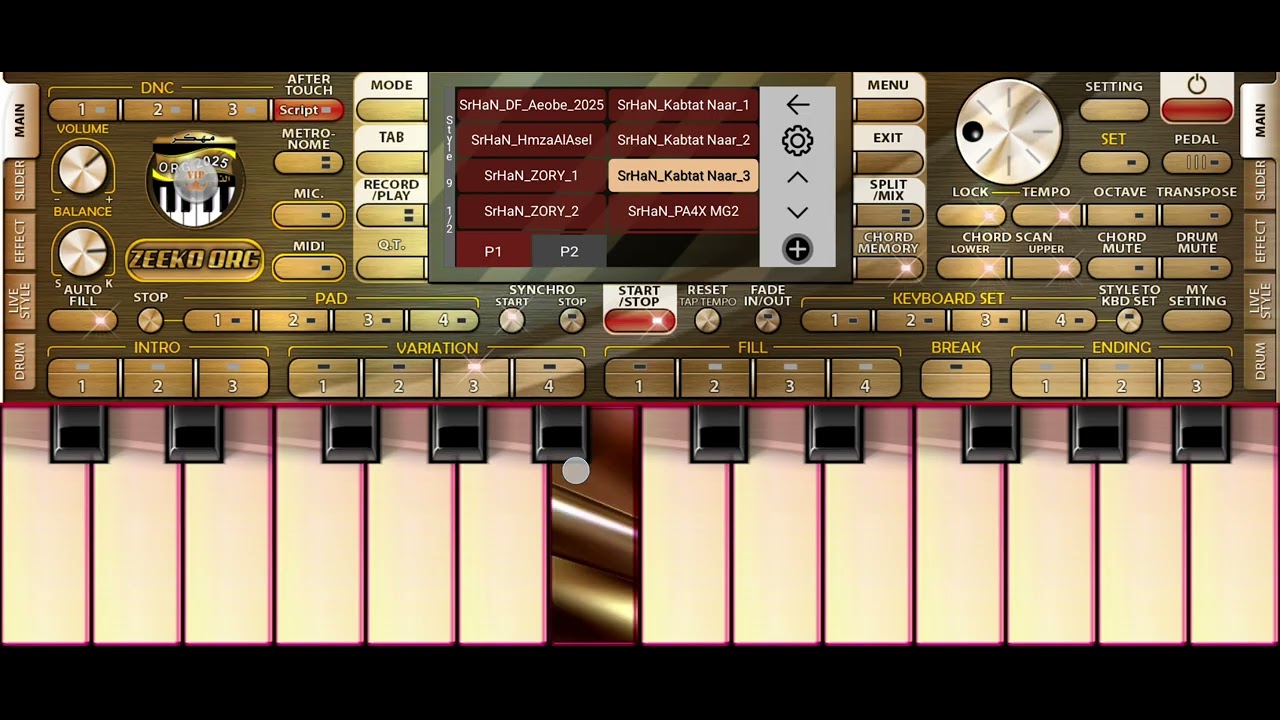Select INTRO 1

click(x=83, y=378)
